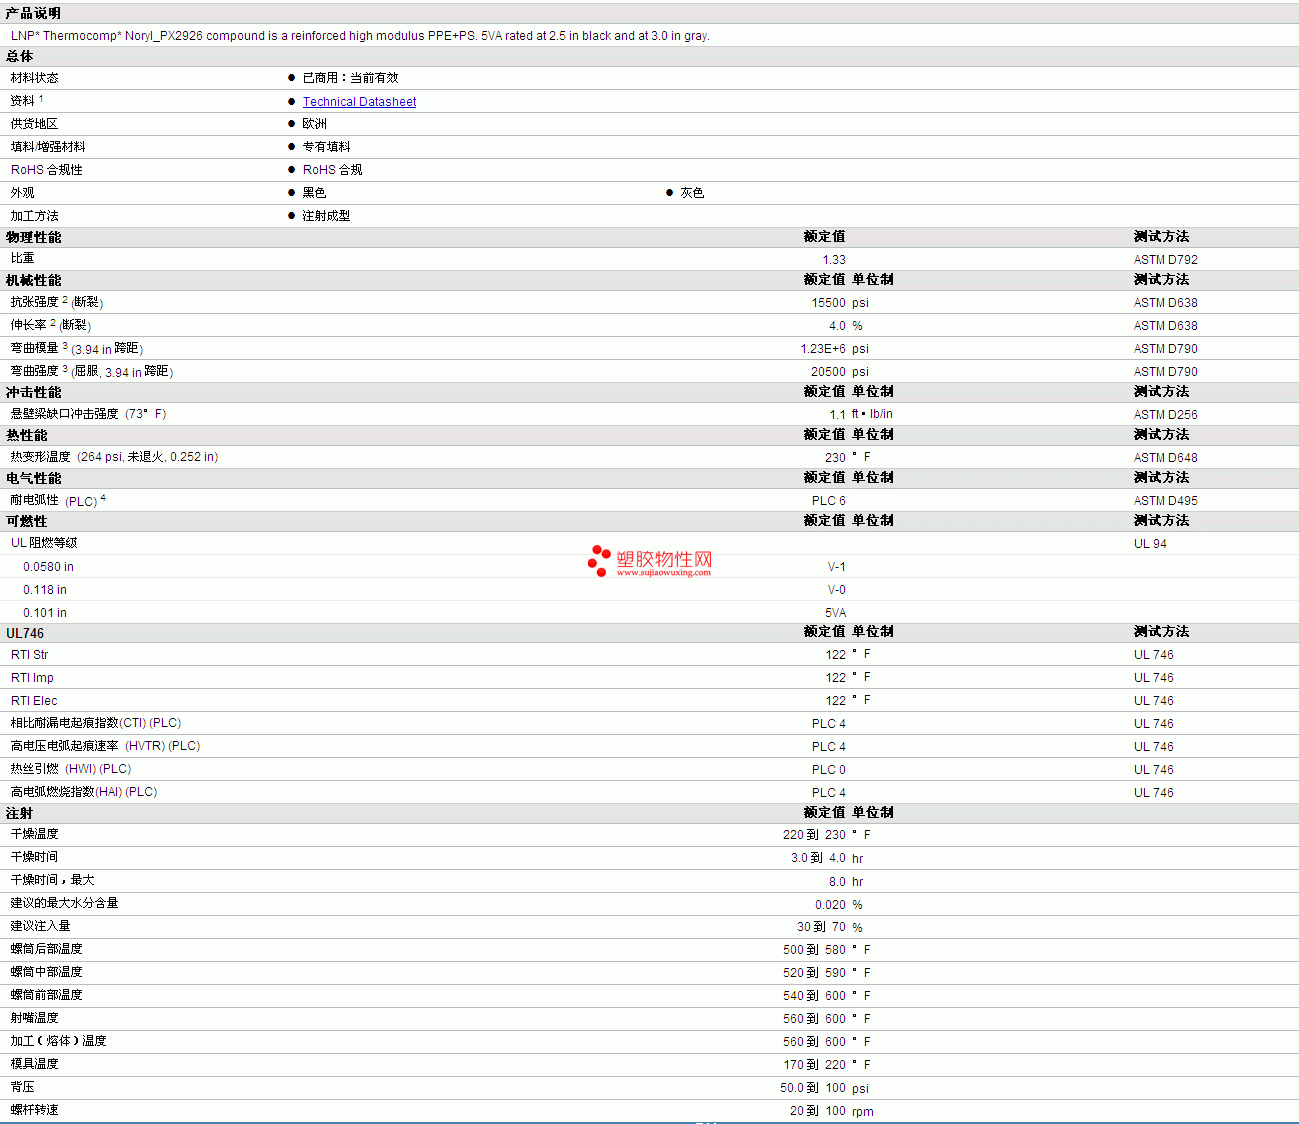Click the ASTM D495 test method
The height and width of the screenshot is (1124, 1299).
[1165, 501]
